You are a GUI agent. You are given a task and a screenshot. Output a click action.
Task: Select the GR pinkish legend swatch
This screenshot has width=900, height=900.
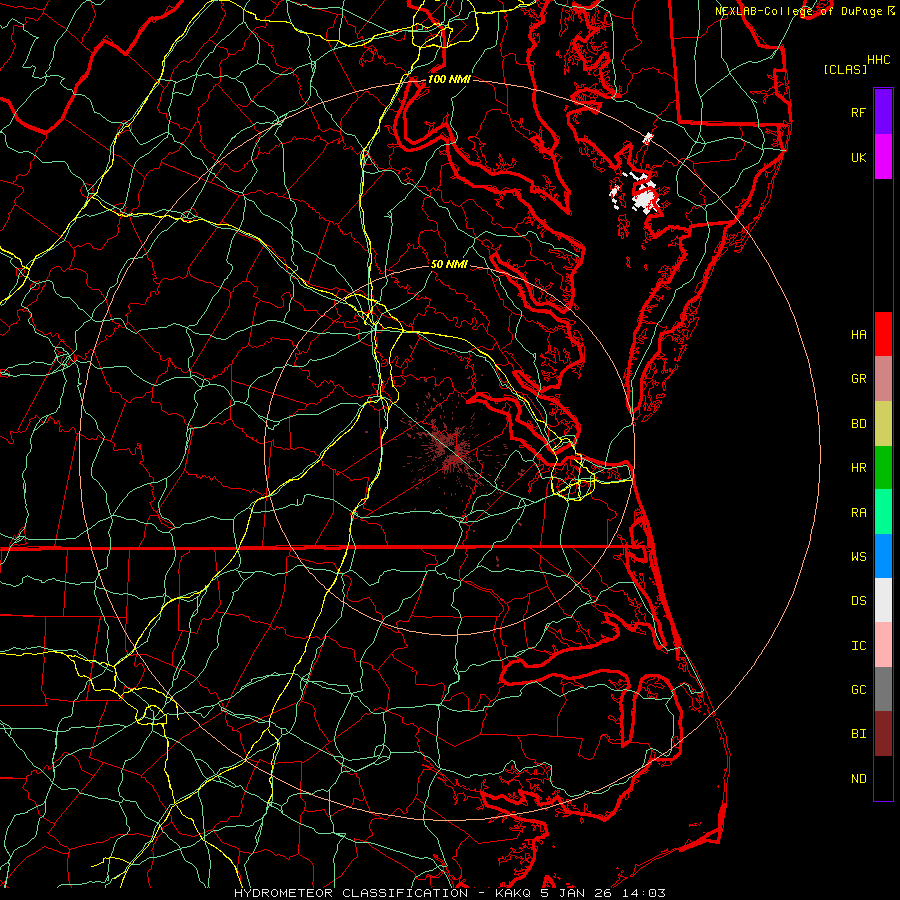(x=883, y=379)
